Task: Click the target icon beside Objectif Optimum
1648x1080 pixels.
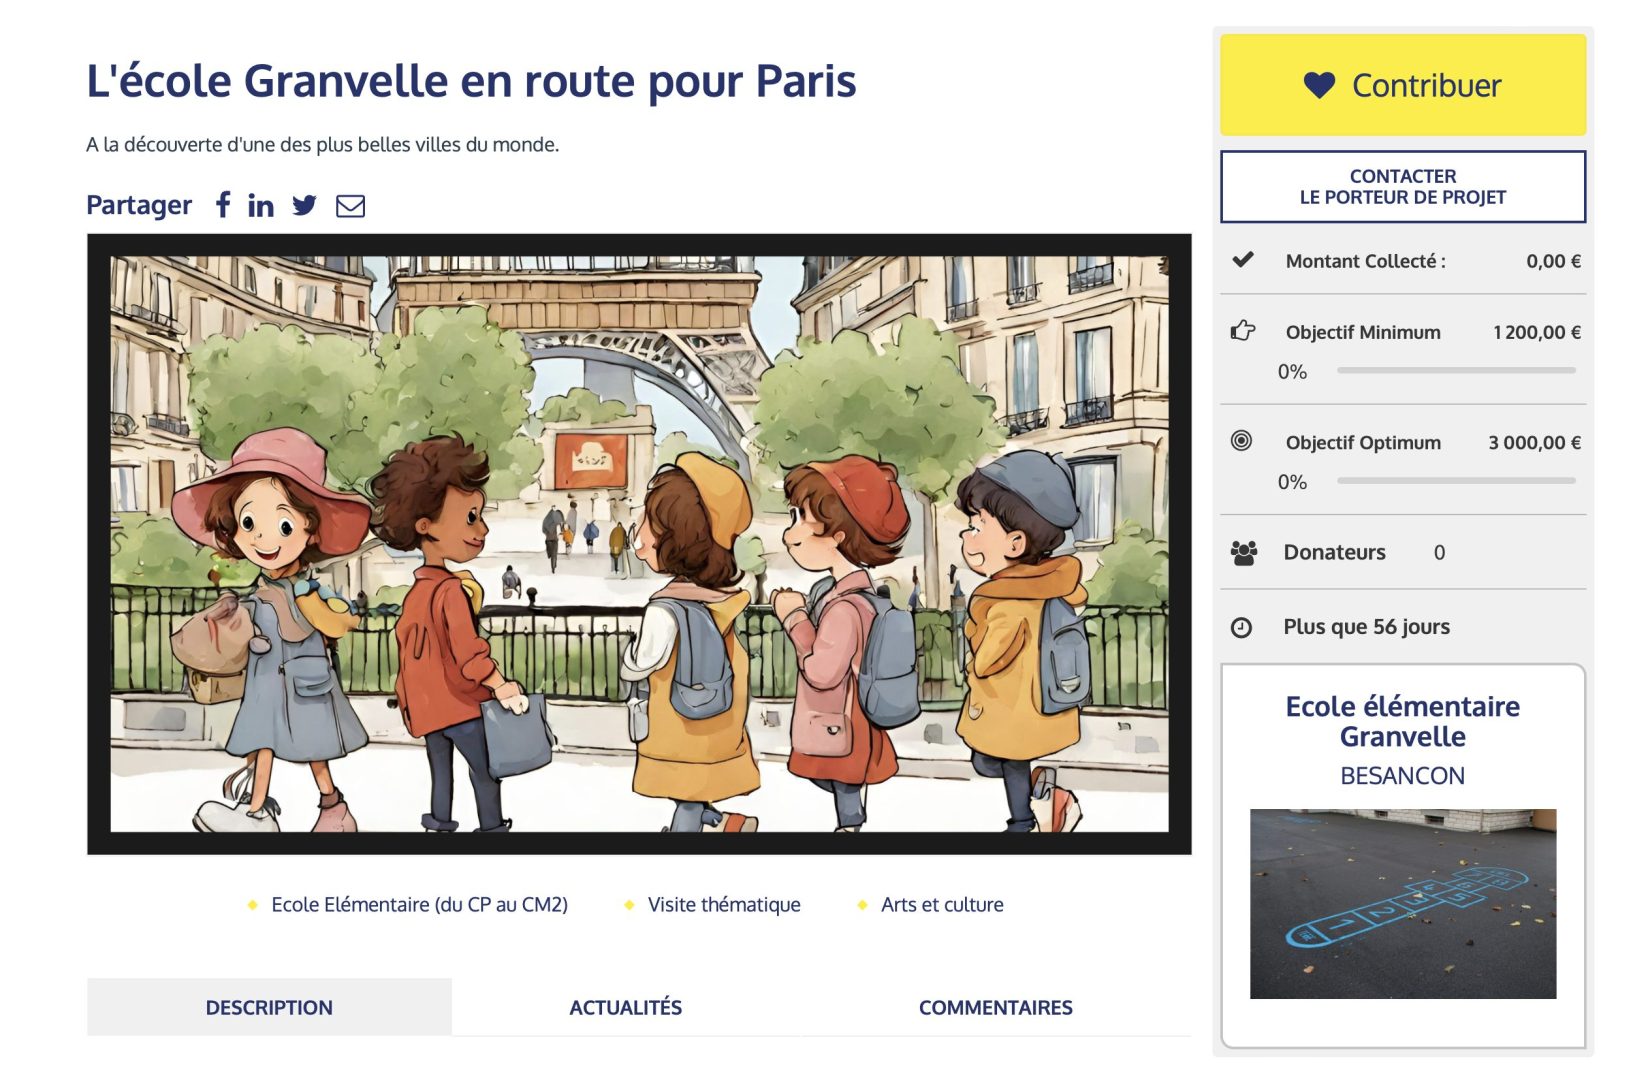Action: (x=1241, y=441)
